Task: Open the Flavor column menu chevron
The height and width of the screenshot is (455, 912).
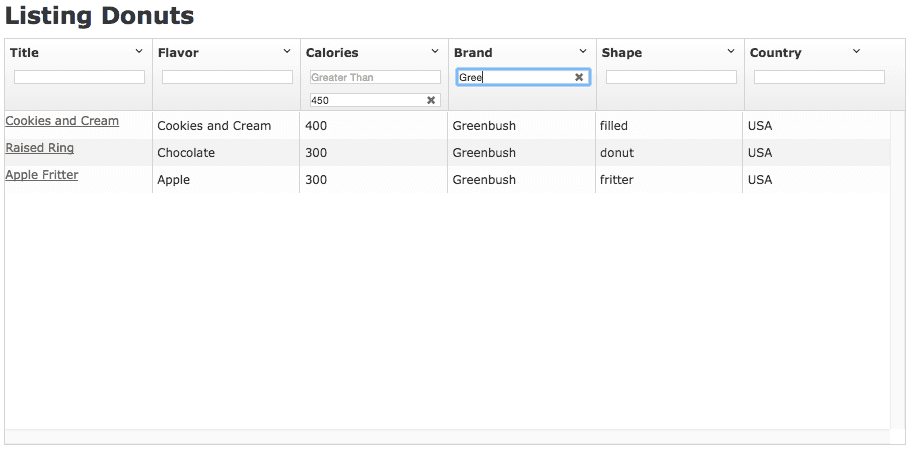Action: [287, 52]
